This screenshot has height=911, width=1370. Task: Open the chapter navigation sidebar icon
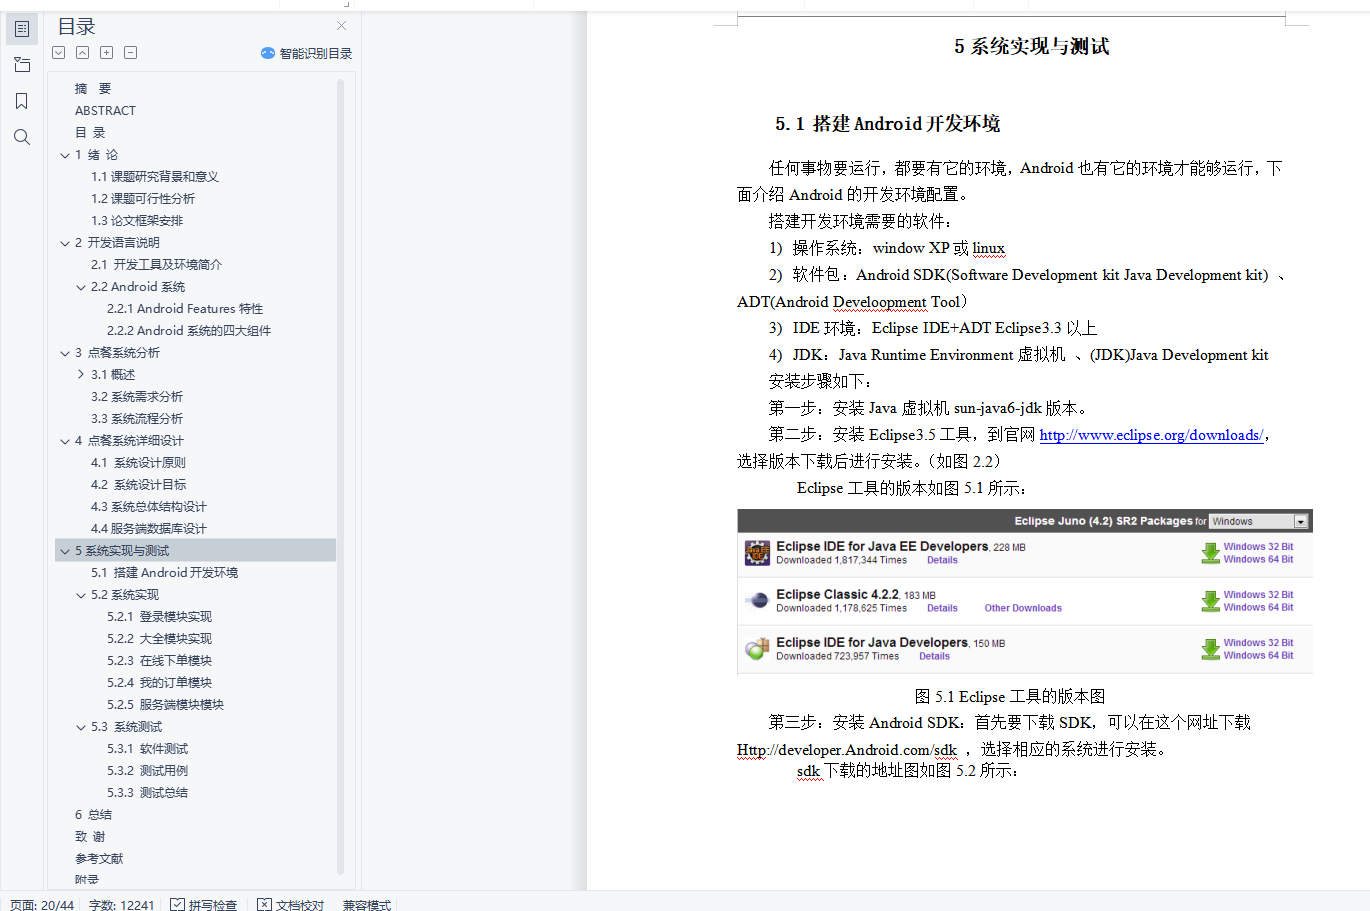[22, 65]
